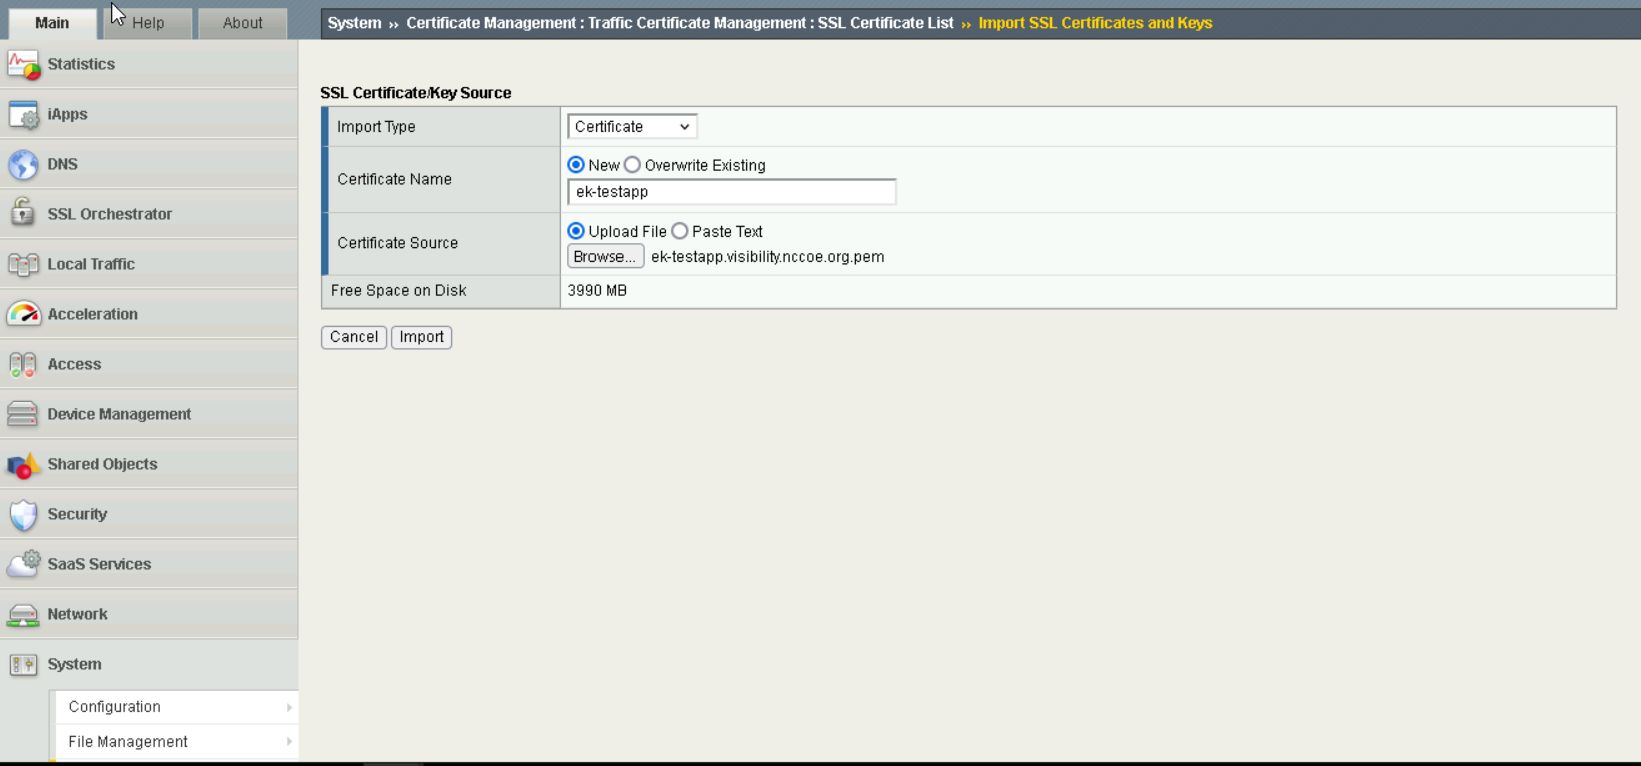Open the Import Type dropdown
1641x766 pixels.
pos(632,127)
